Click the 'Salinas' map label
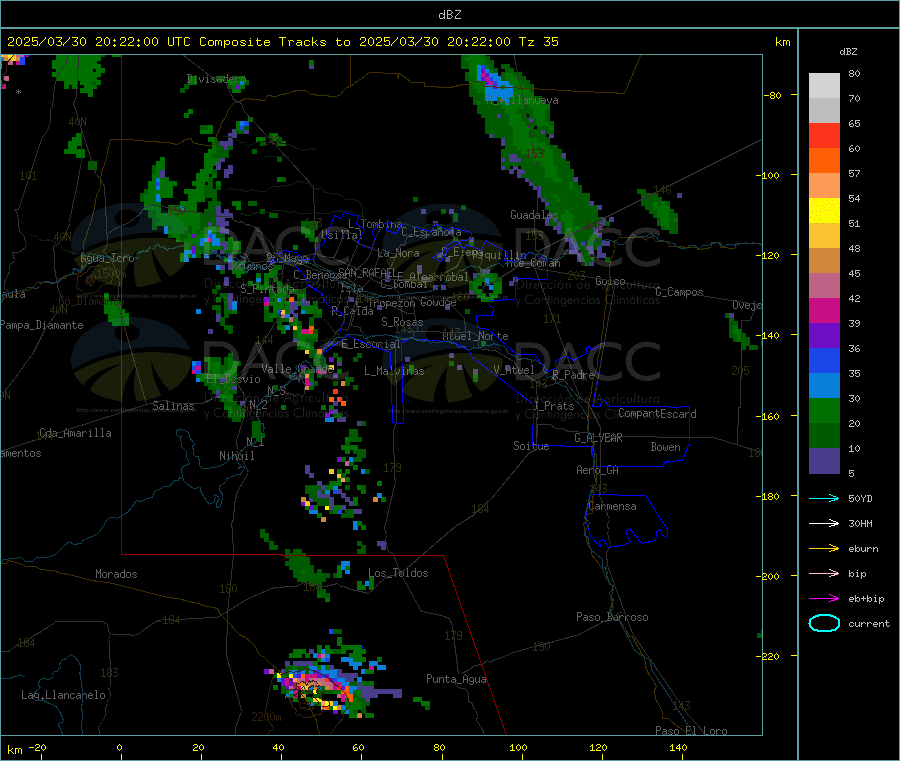Screen dimensions: 900x761 coord(173,406)
